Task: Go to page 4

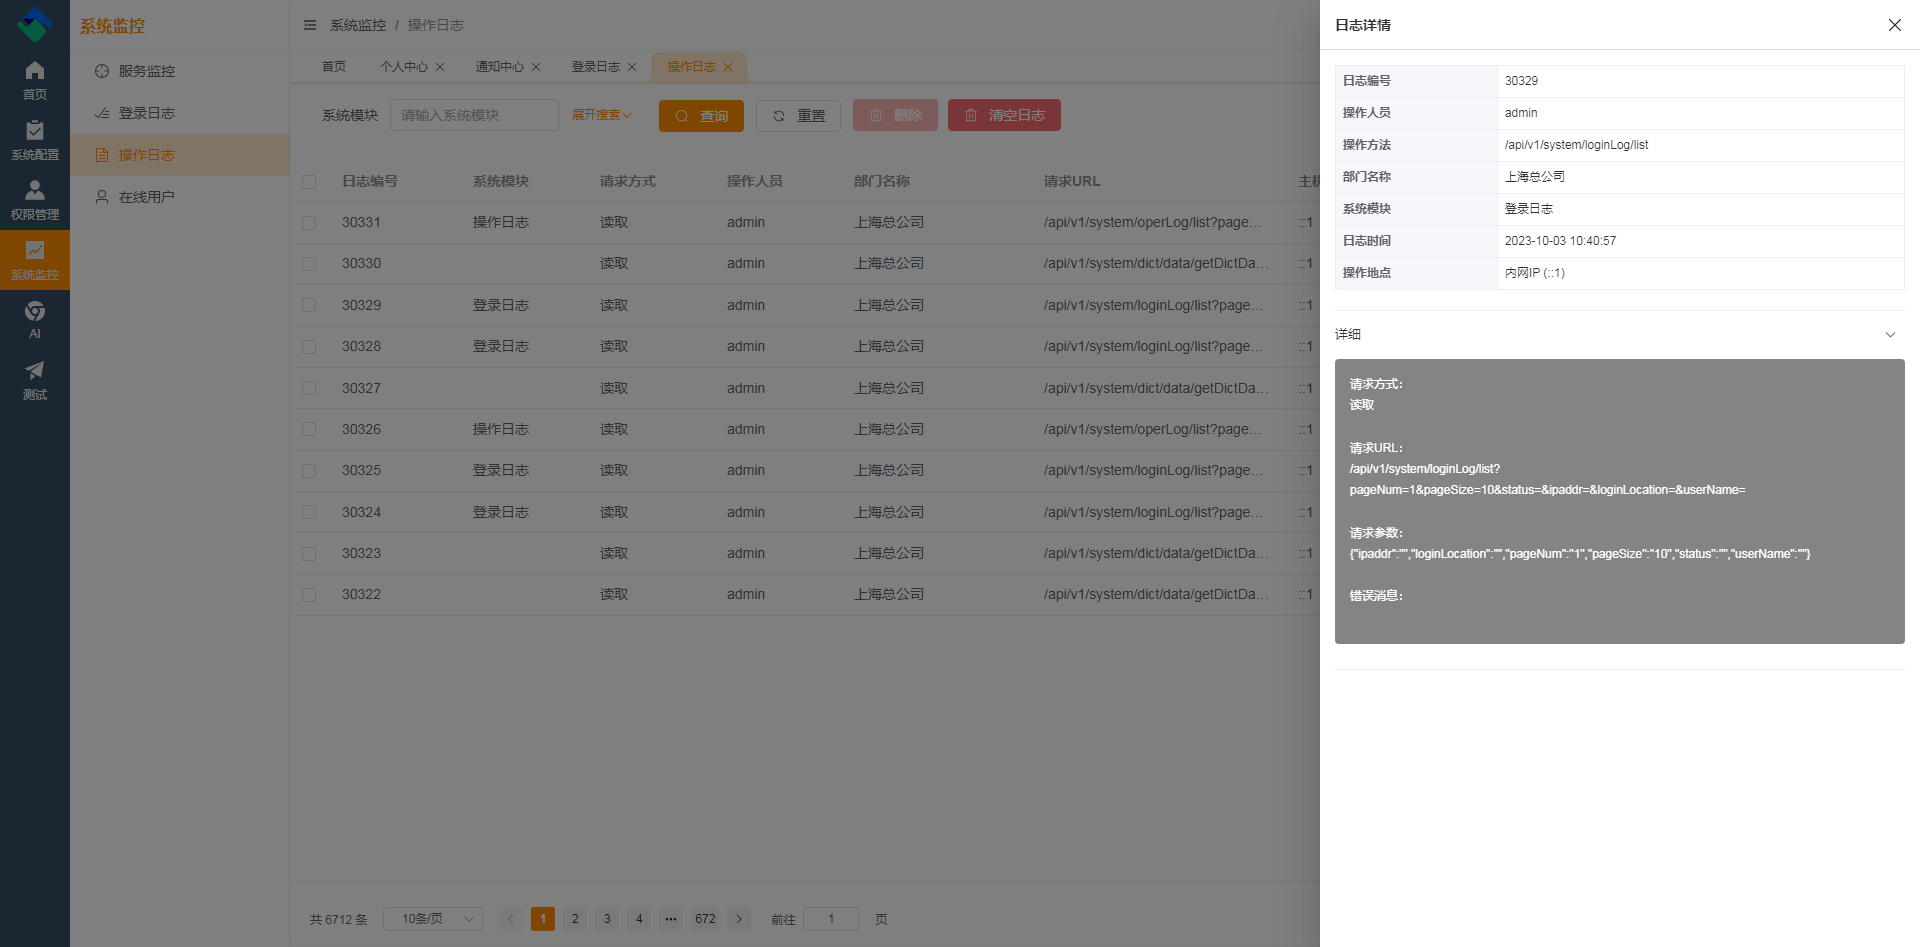Action: point(639,919)
